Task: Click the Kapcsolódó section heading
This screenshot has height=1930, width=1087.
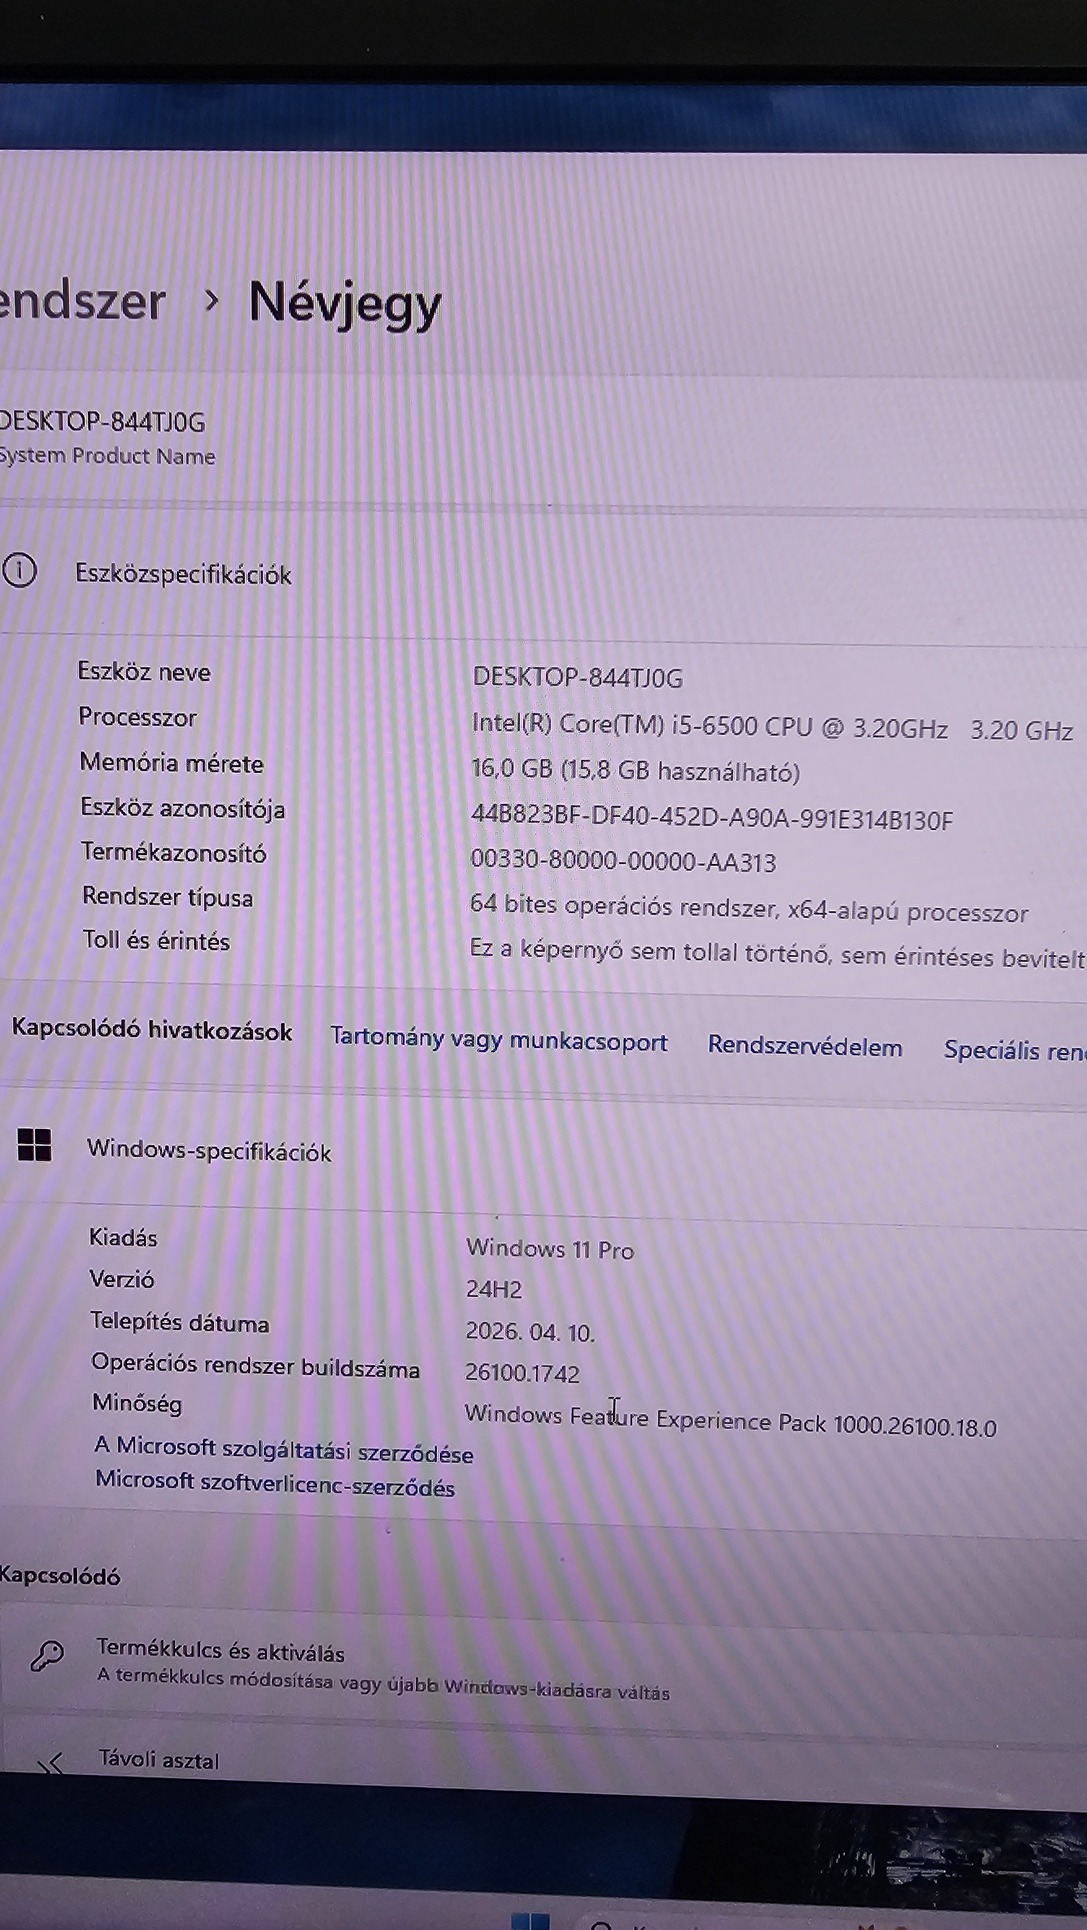Action: [x=60, y=1576]
